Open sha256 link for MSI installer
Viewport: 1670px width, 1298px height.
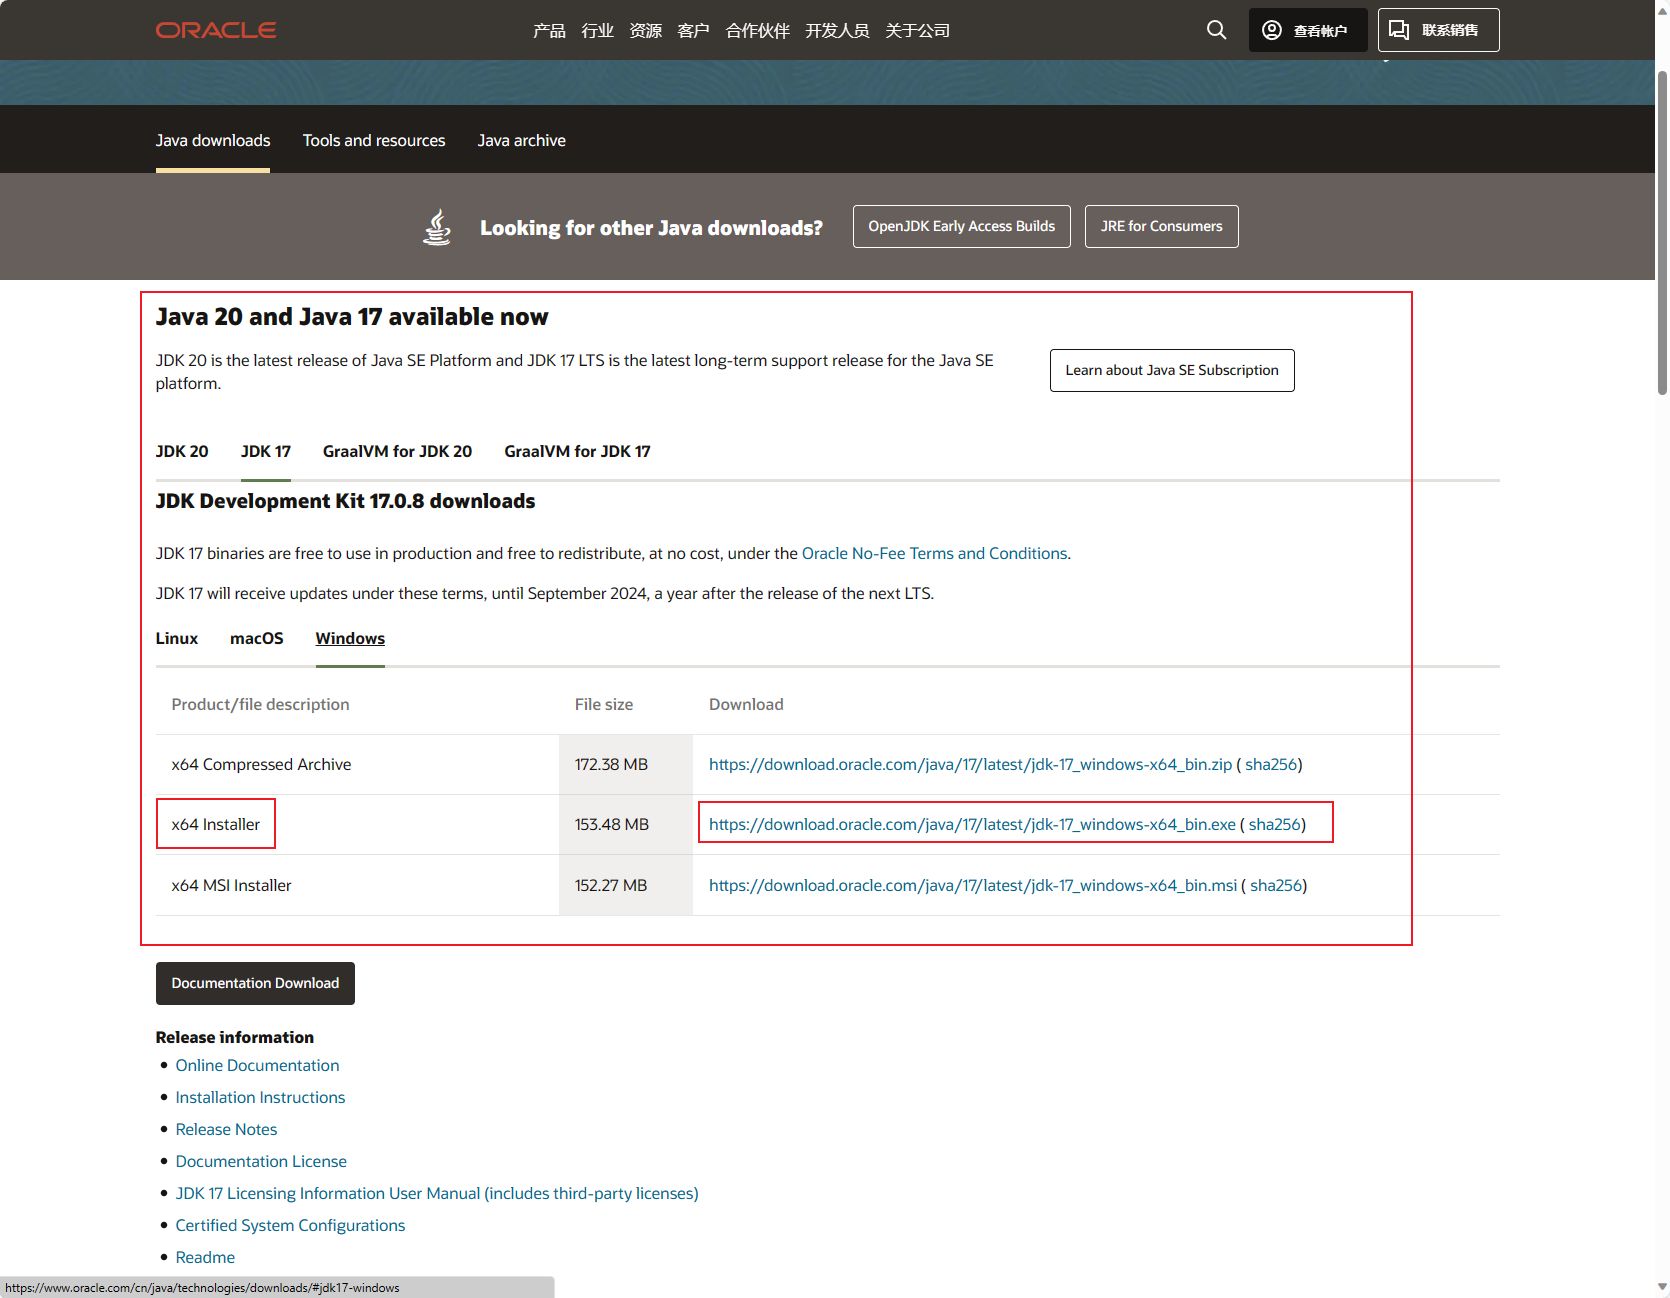(x=1276, y=885)
